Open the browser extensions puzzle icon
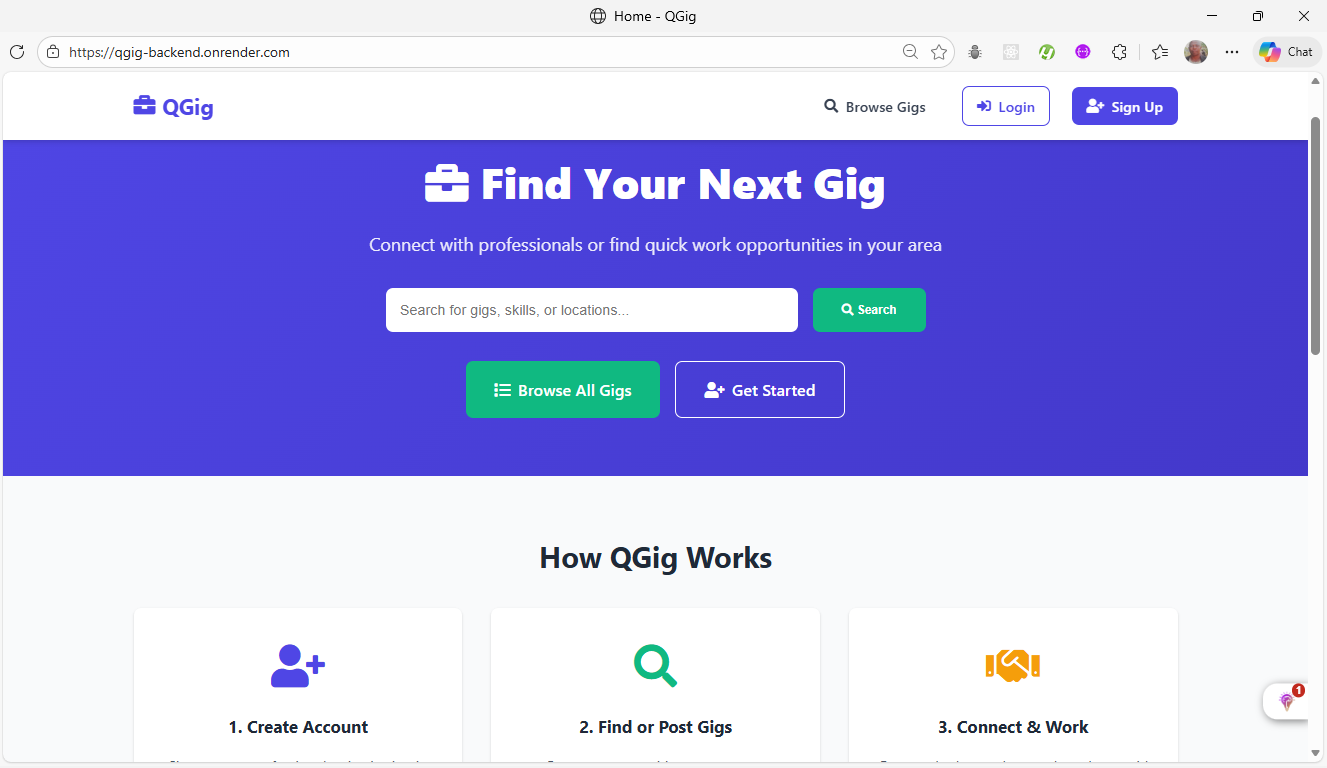 click(x=1119, y=52)
